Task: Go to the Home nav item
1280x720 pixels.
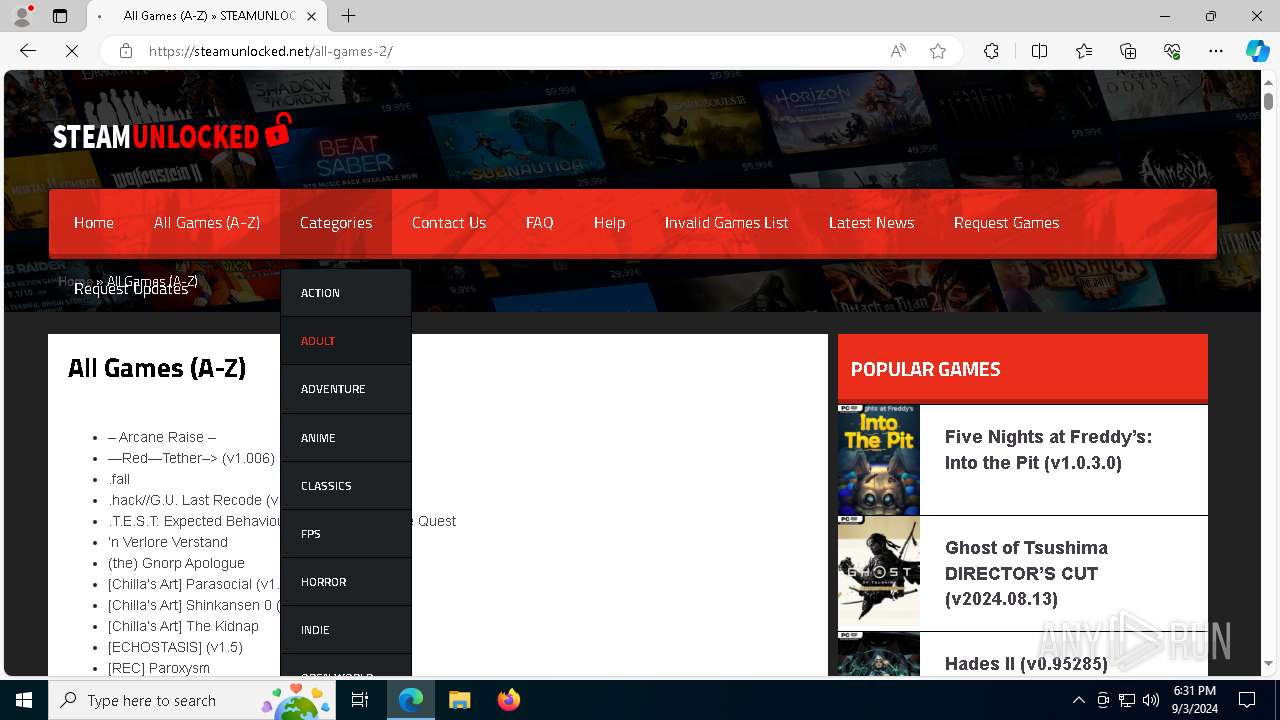Action: [x=94, y=223]
